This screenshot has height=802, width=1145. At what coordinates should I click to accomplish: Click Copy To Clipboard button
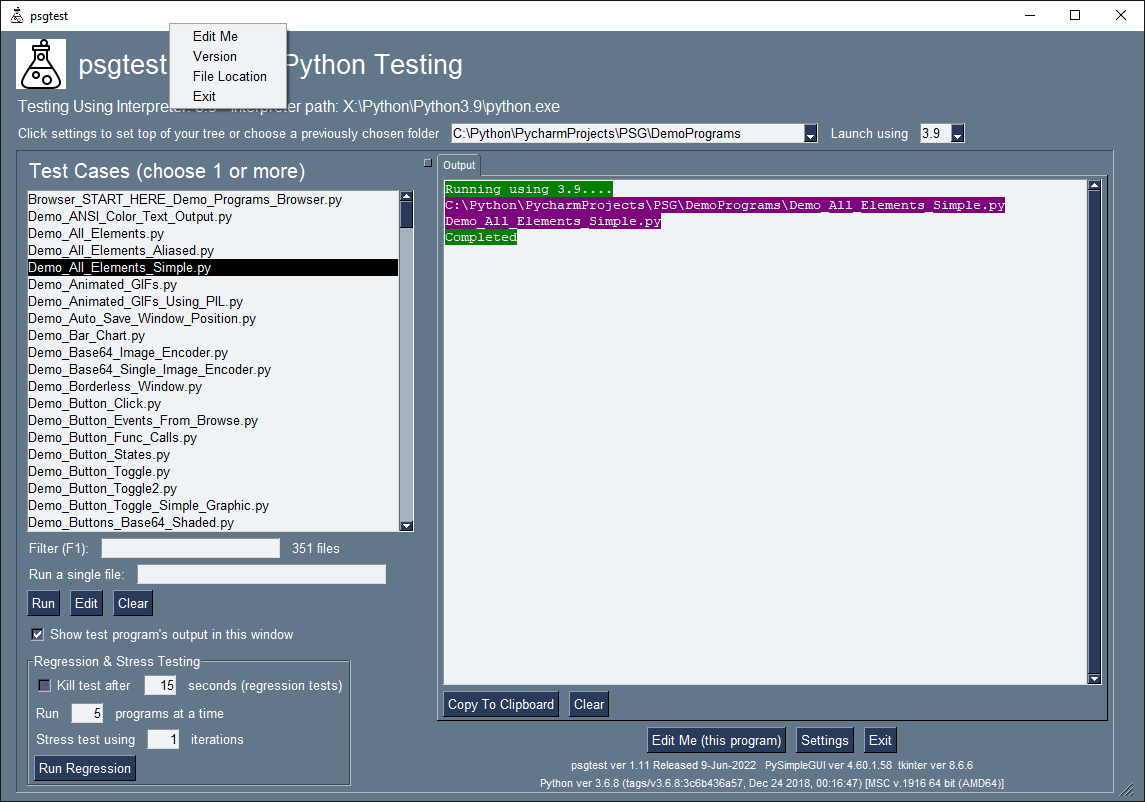click(x=500, y=705)
